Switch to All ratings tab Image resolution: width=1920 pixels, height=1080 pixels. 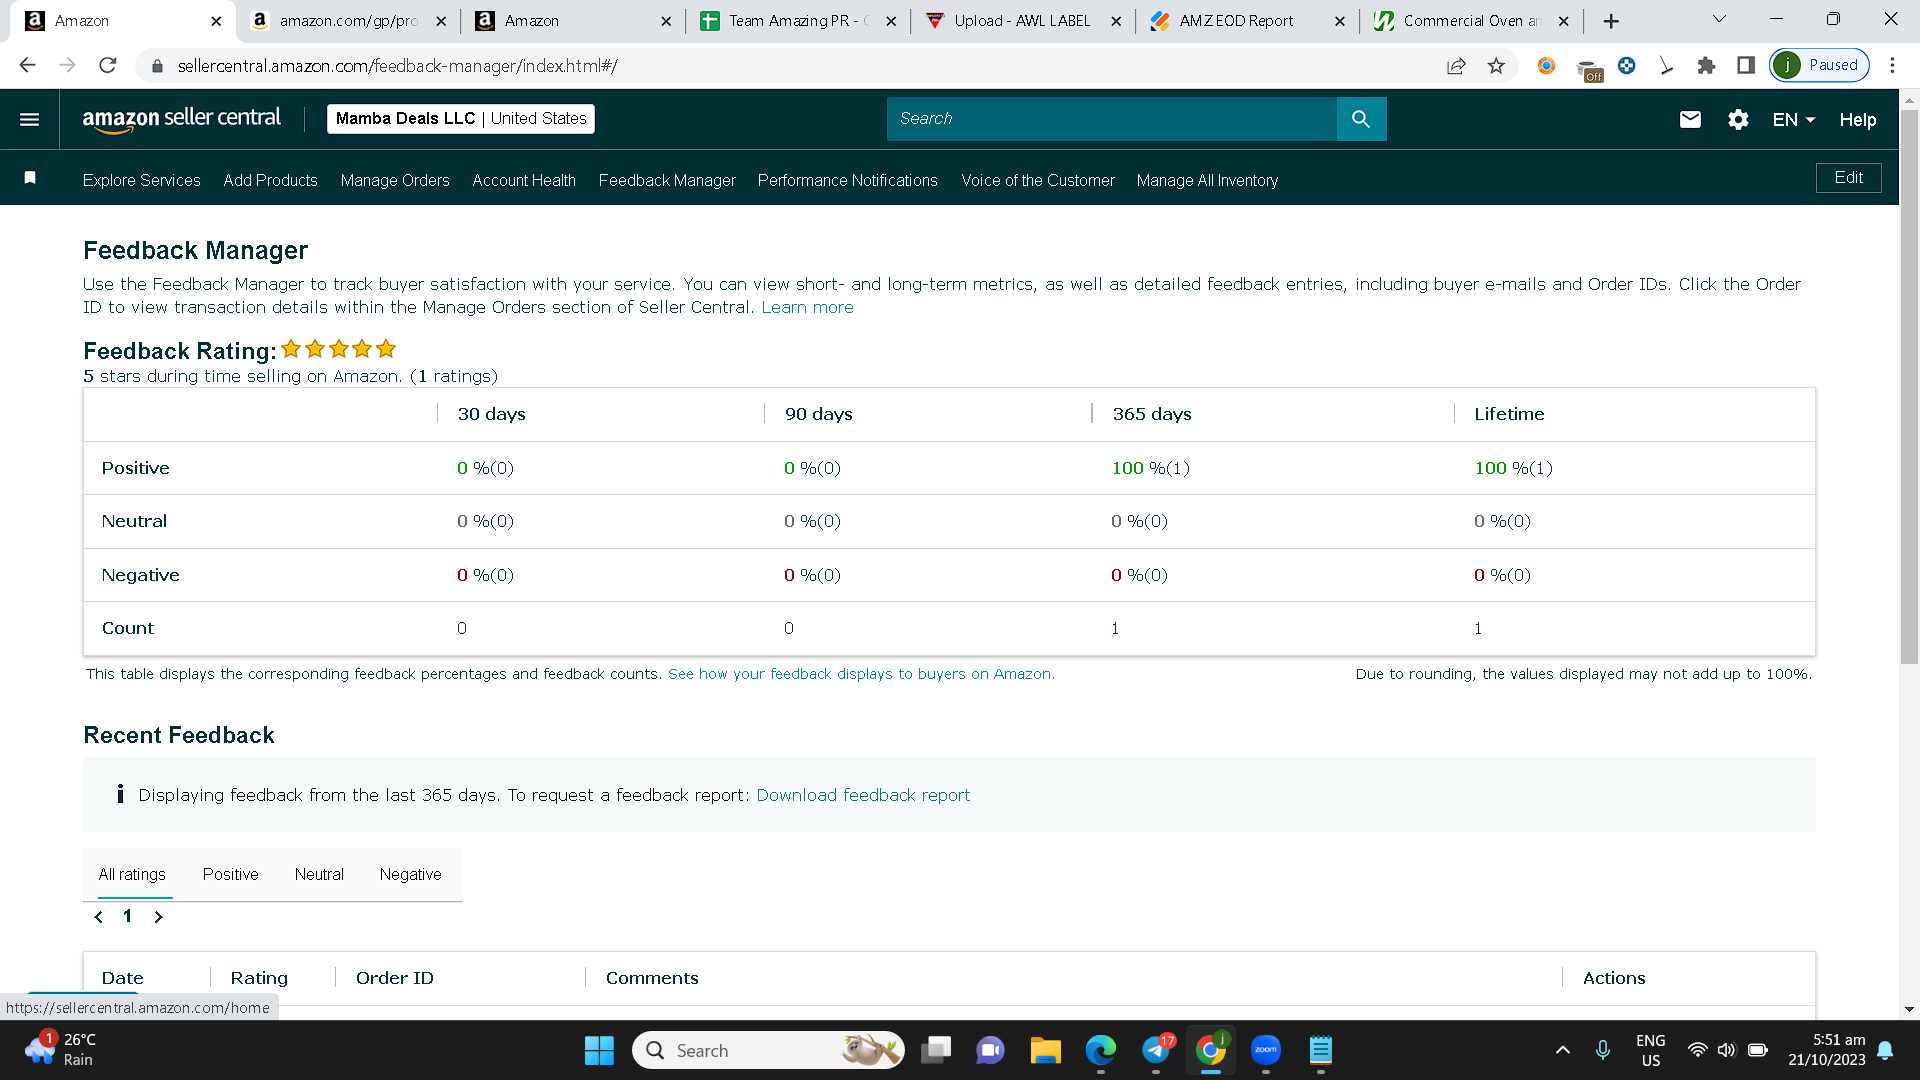click(x=132, y=874)
